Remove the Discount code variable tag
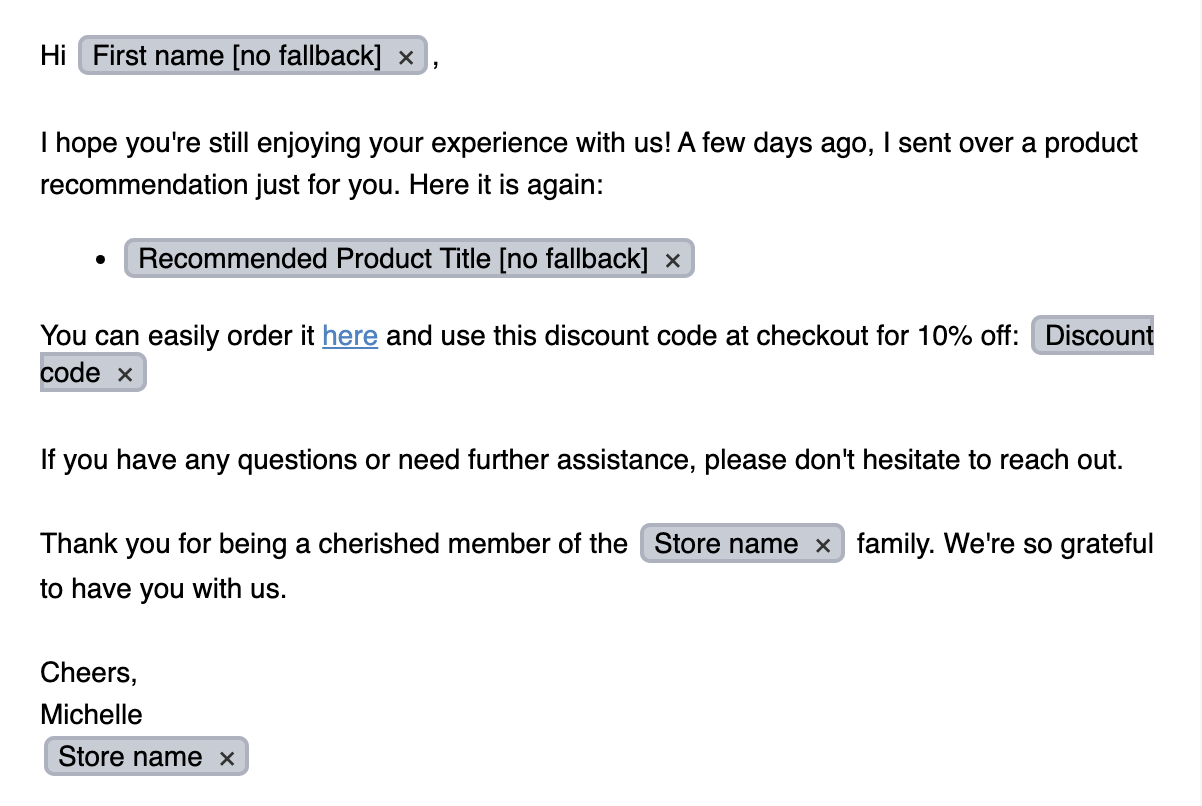The image size is (1202, 806). [x=125, y=375]
